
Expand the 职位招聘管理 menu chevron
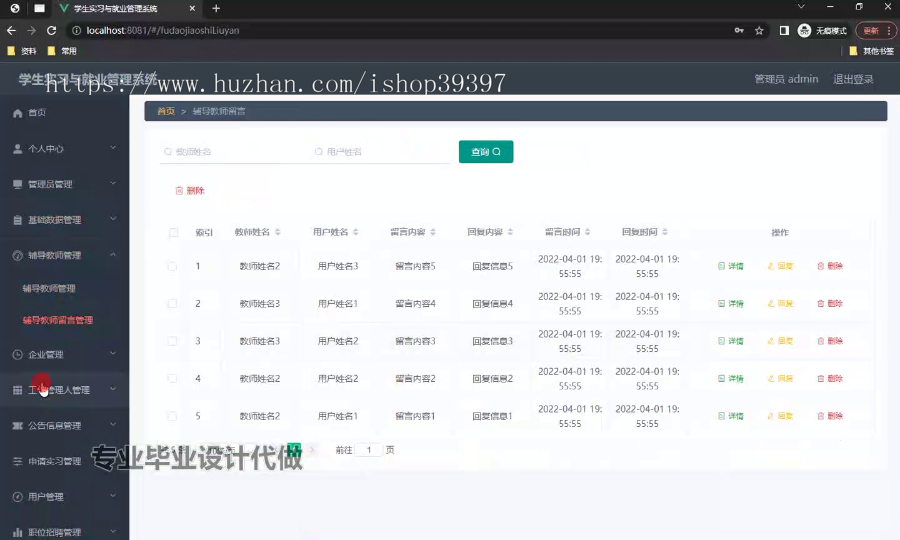tap(113, 532)
